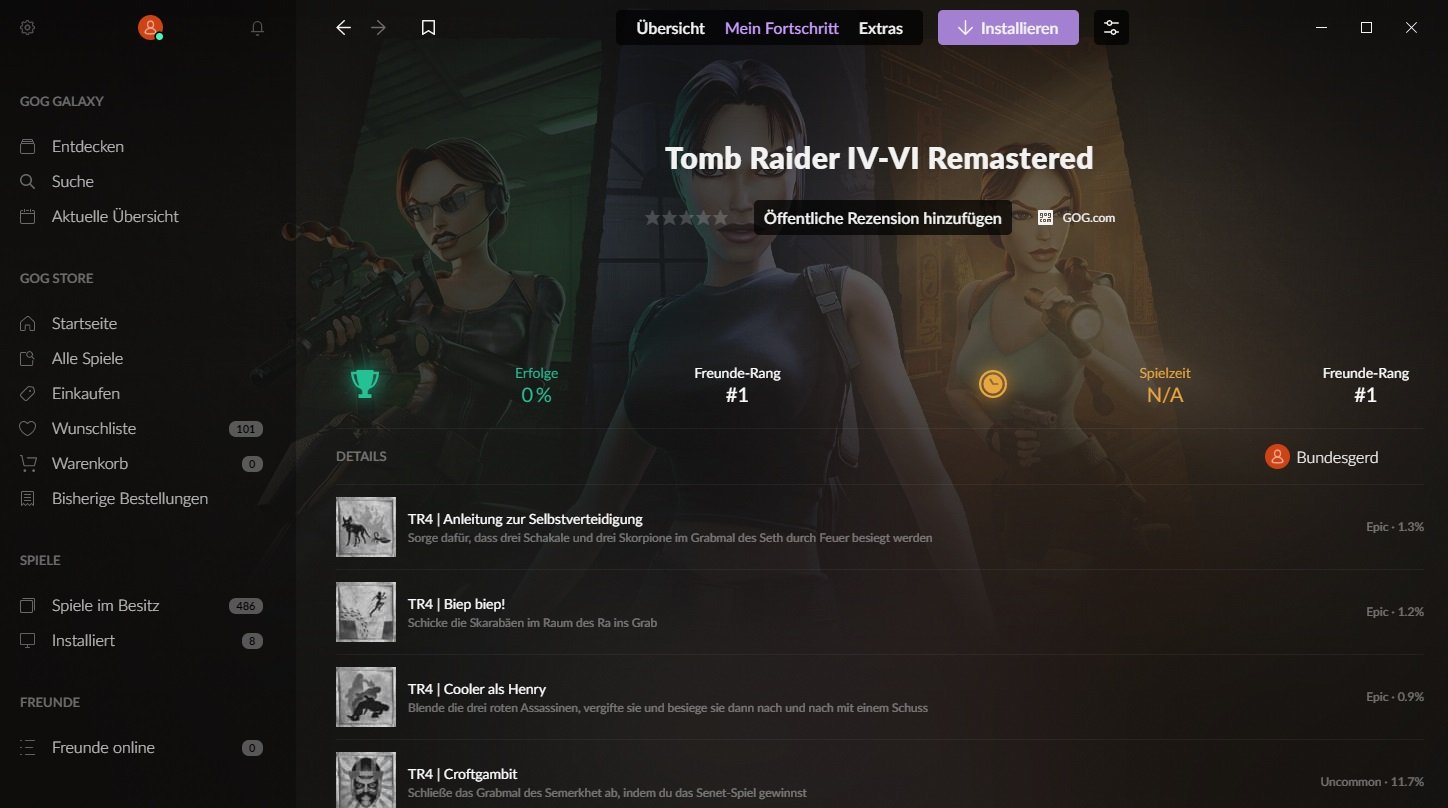Viewport: 1448px width, 808px height.
Task: Select the Mein Fortschritt tab
Action: 781,28
